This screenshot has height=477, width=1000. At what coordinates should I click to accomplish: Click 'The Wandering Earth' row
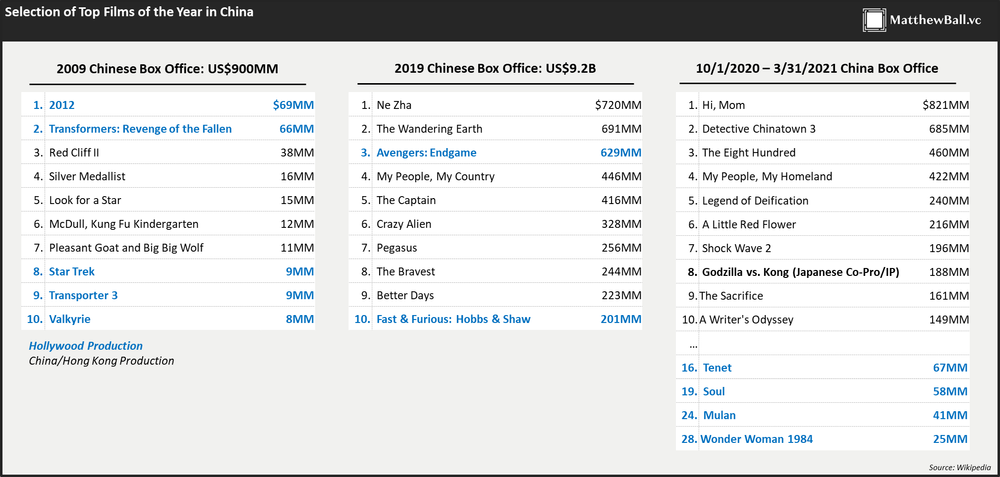(496, 129)
